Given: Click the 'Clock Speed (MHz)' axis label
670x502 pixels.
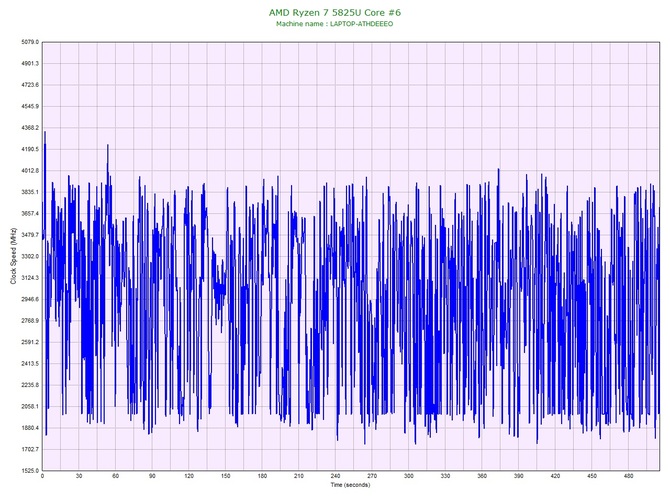Looking at the screenshot, I should [13, 256].
